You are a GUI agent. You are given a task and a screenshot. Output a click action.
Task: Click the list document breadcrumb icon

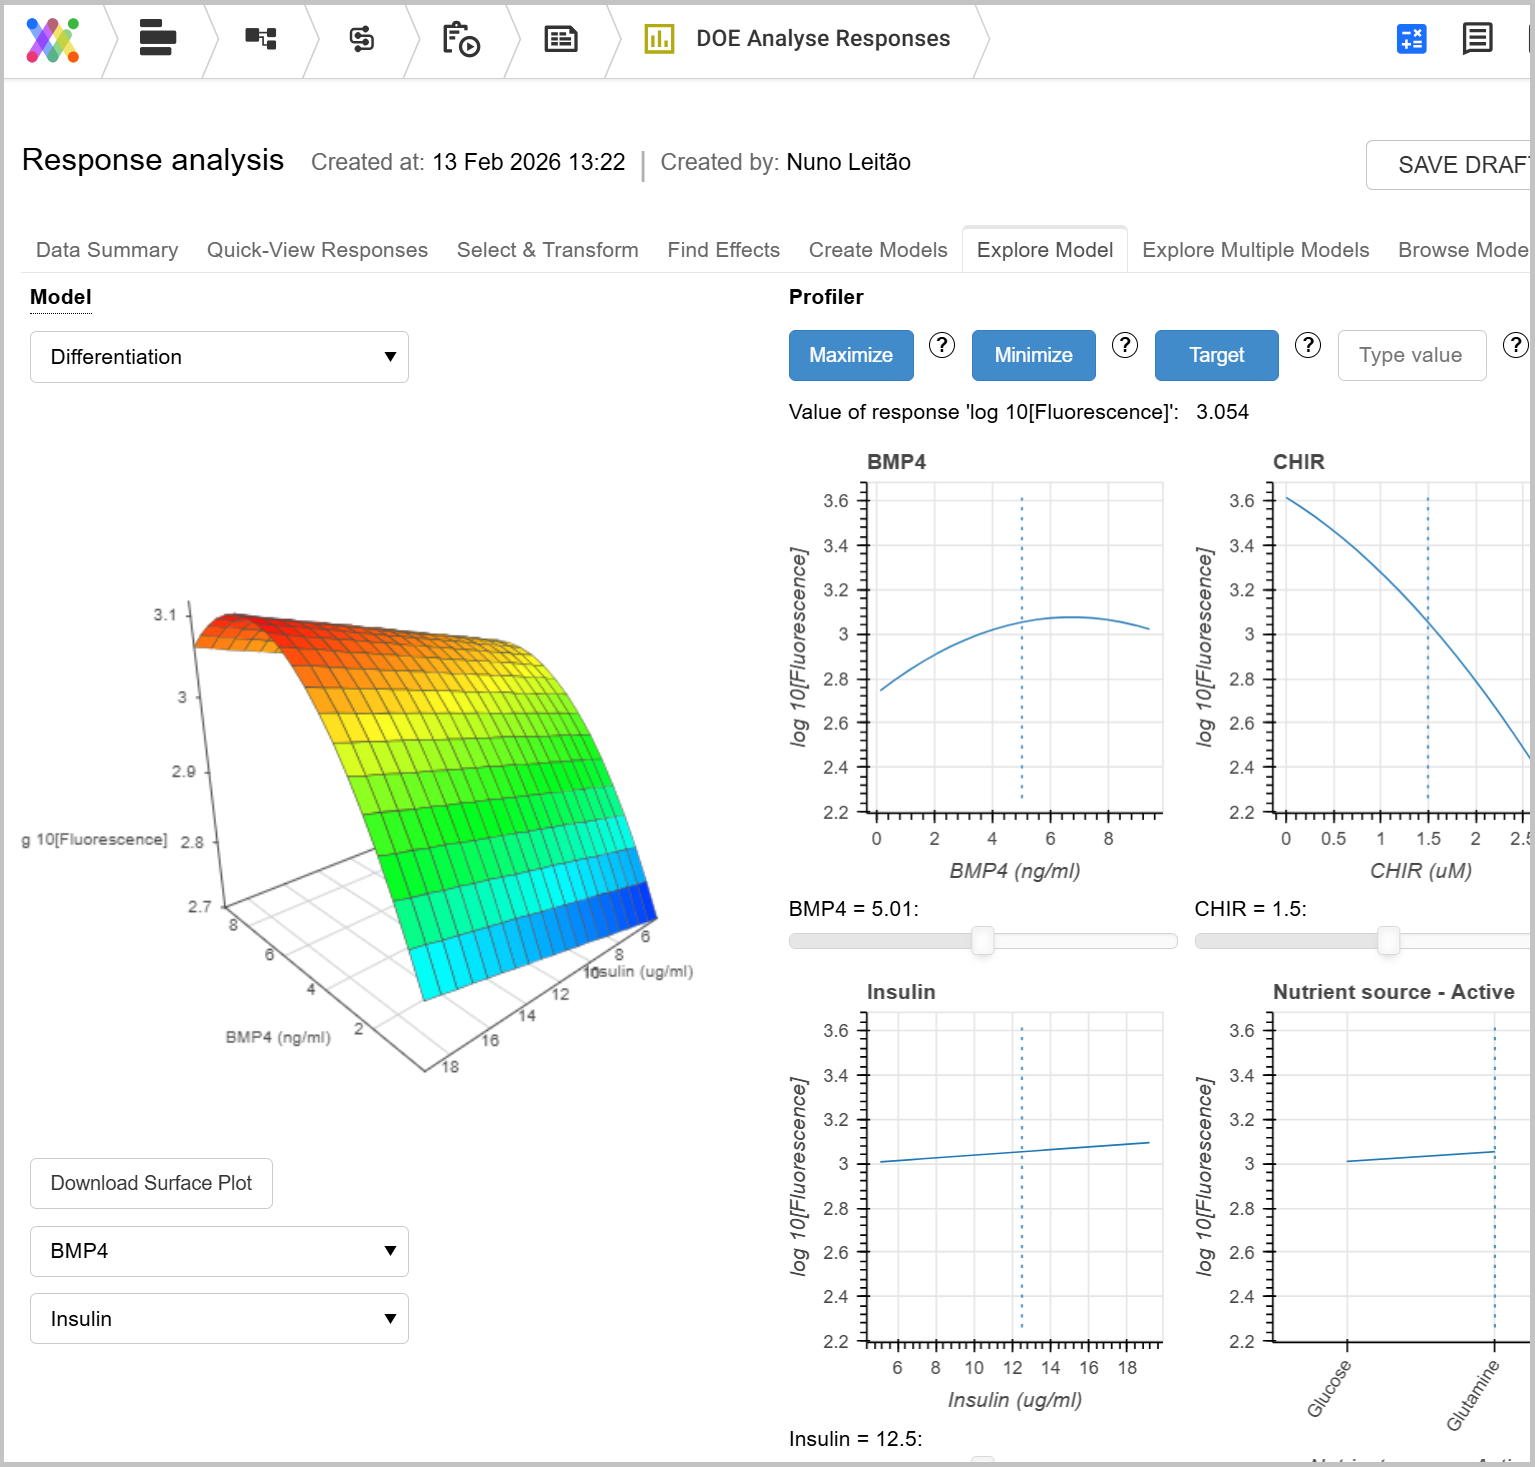[560, 39]
